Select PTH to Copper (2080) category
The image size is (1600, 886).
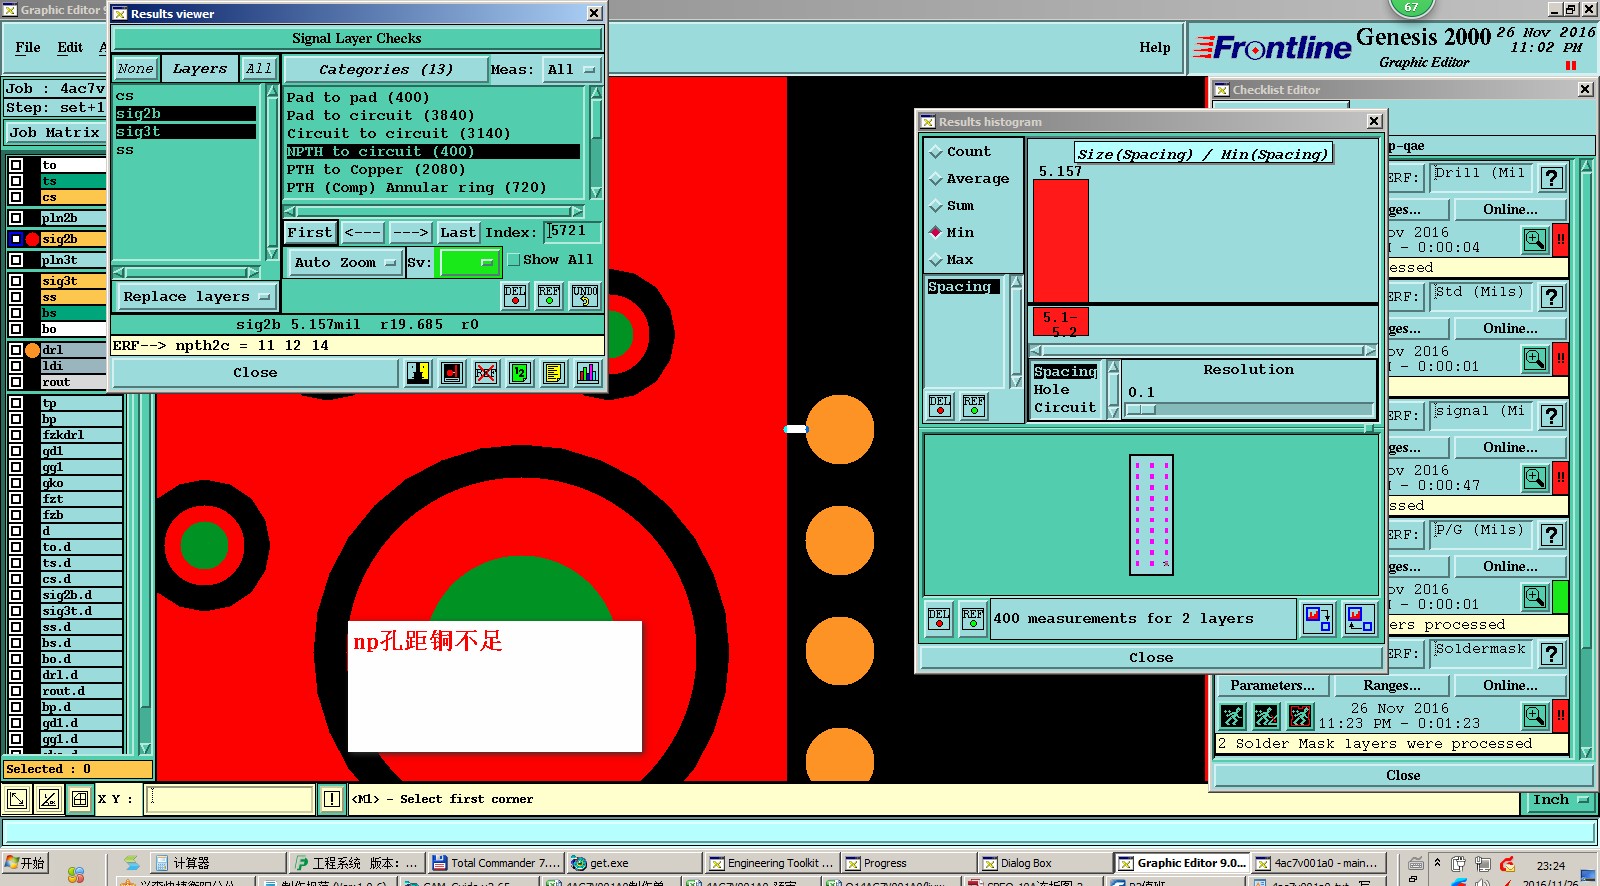375,170
